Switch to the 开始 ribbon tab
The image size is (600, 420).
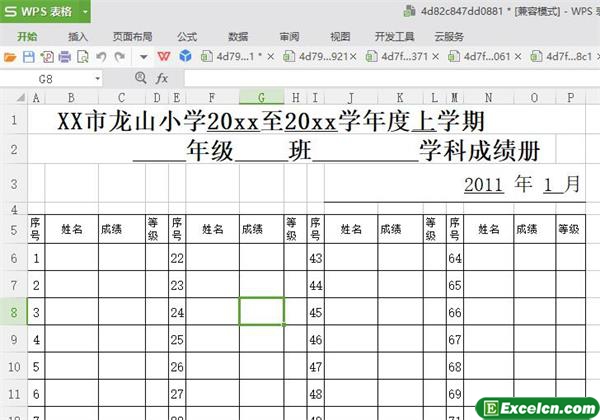[x=27, y=37]
